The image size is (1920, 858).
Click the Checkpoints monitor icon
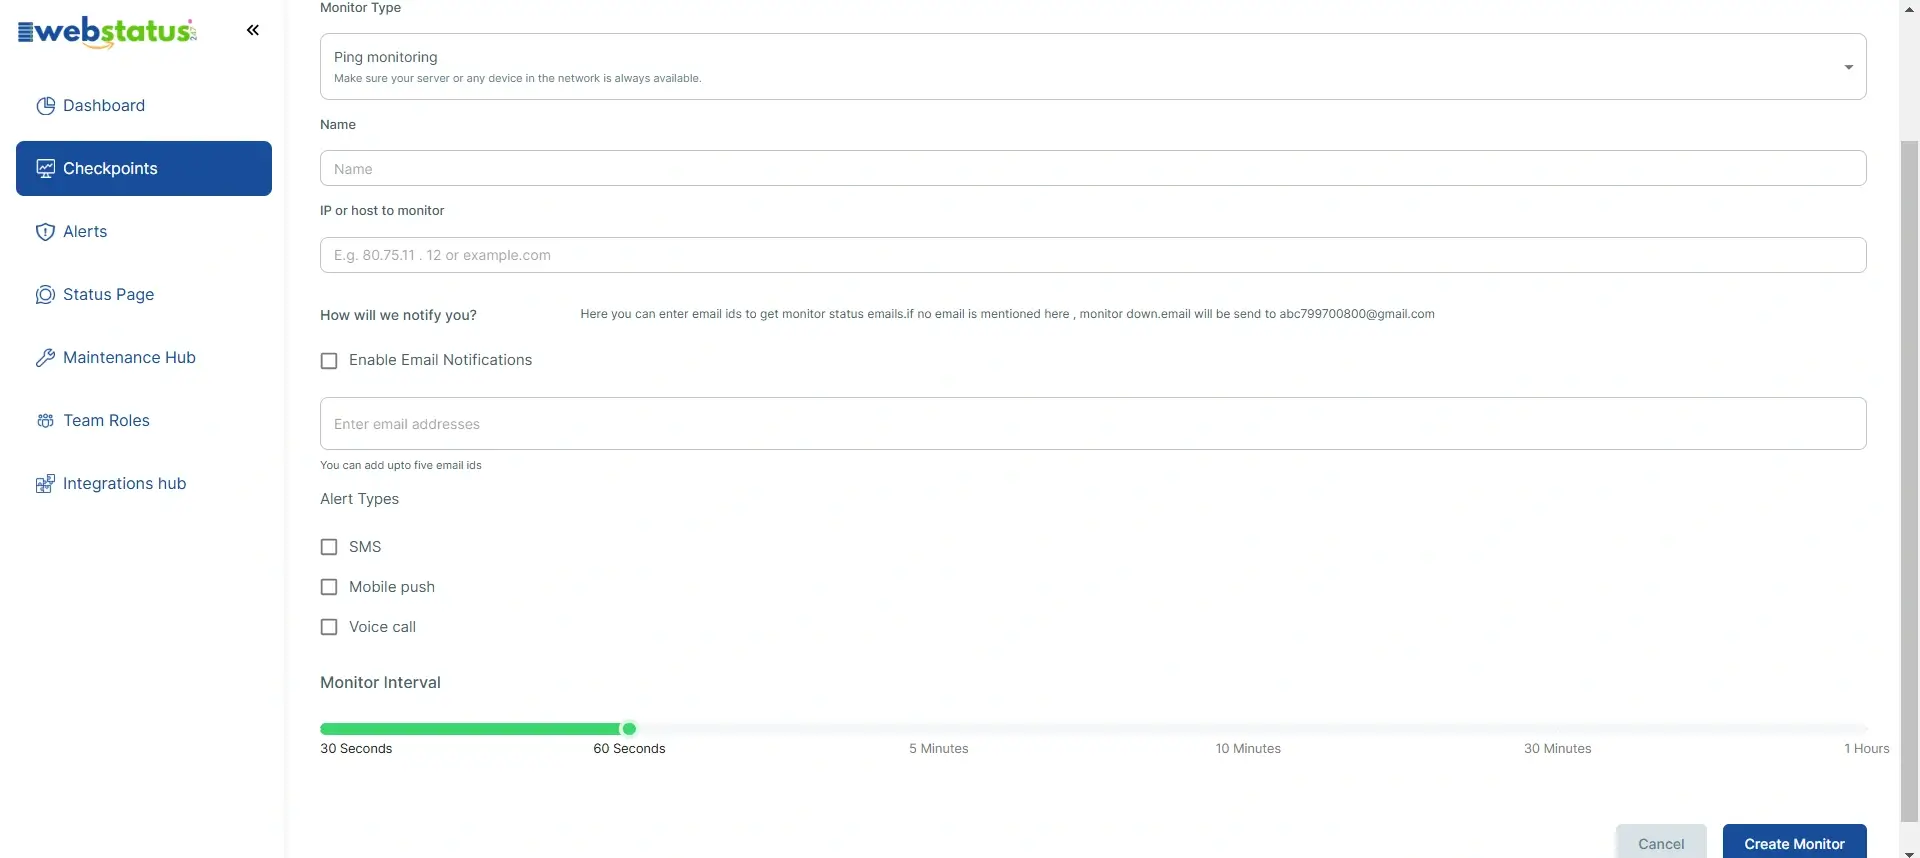[x=45, y=169]
